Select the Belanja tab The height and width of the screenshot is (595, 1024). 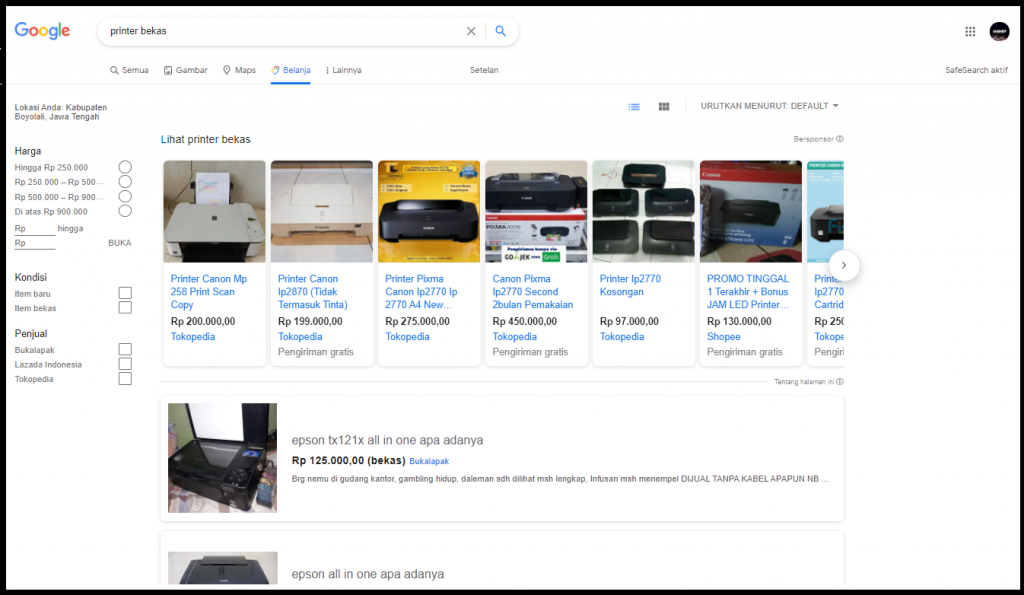(291, 70)
